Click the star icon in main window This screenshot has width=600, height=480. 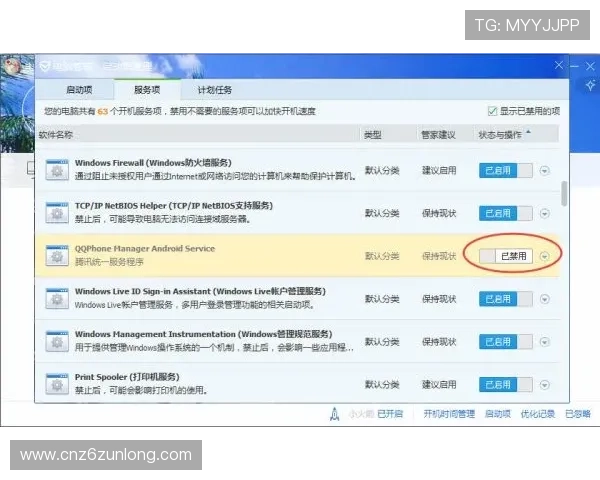point(590,85)
